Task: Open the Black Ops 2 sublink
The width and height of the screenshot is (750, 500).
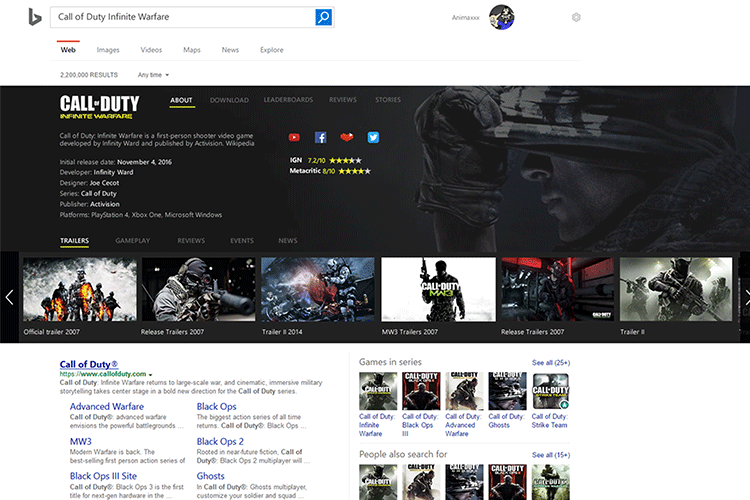Action: 220,441
